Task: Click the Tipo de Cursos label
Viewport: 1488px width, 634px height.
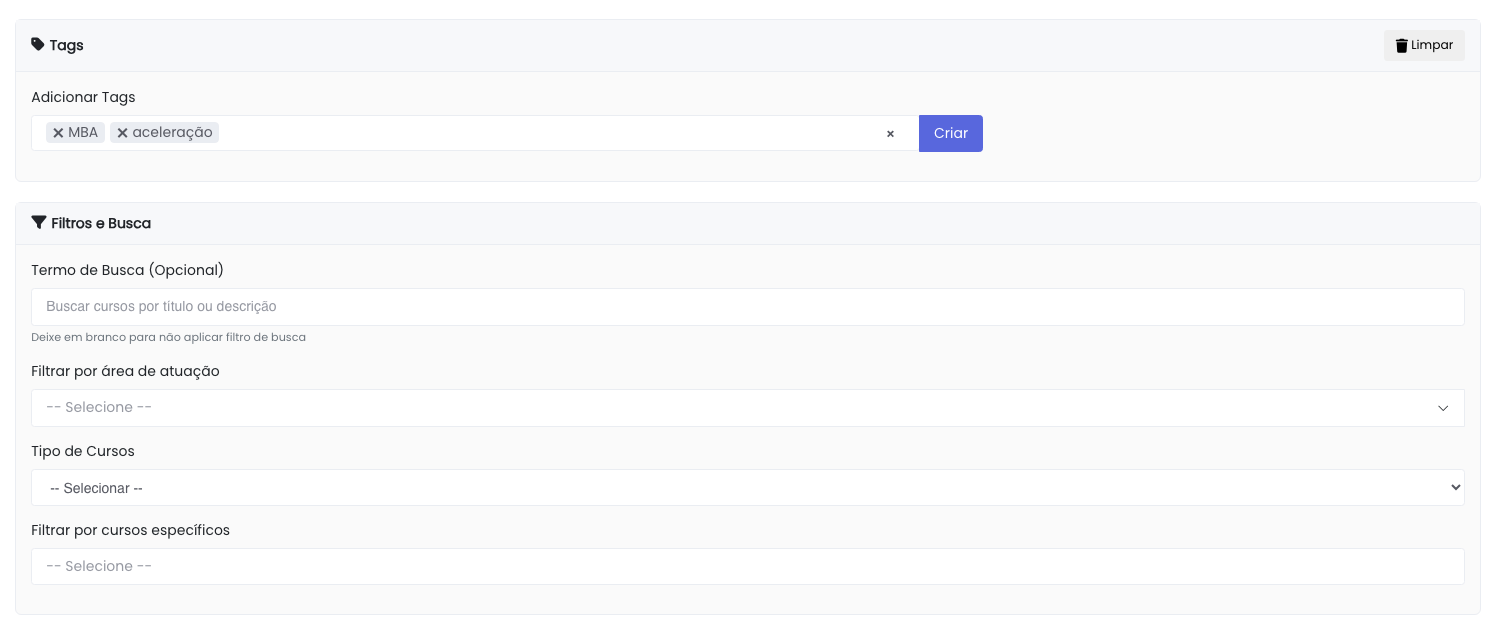Action: click(83, 451)
